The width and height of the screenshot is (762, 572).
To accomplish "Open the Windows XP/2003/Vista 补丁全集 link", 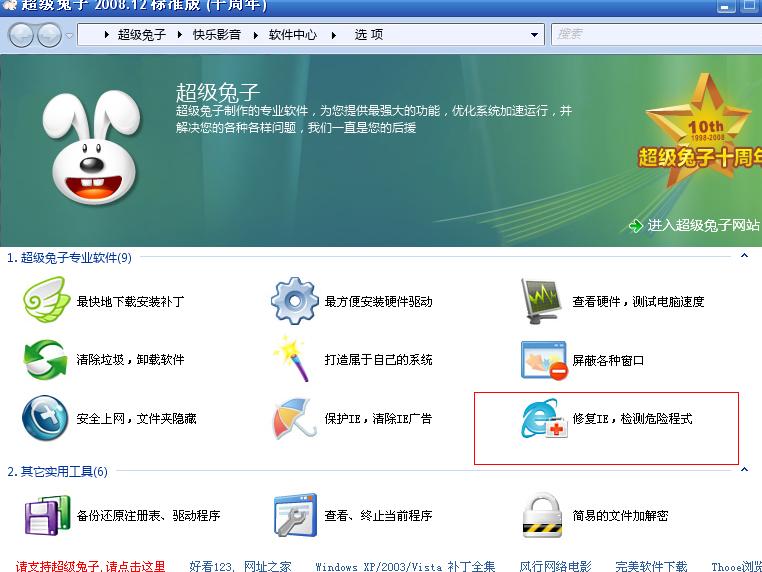I will (405, 566).
